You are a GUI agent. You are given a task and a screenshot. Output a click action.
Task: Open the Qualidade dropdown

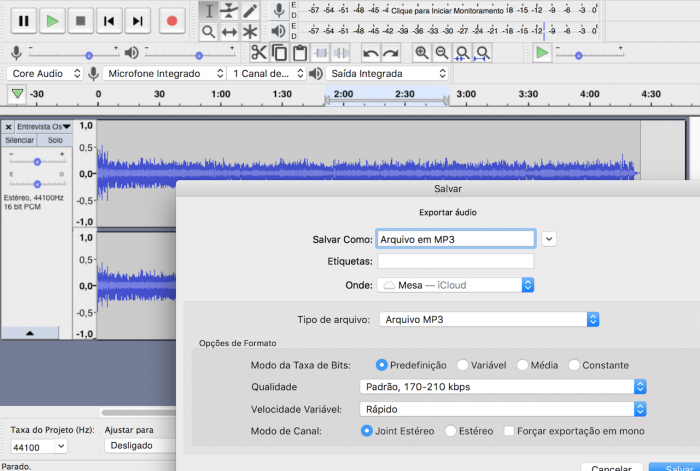pyautogui.click(x=503, y=387)
